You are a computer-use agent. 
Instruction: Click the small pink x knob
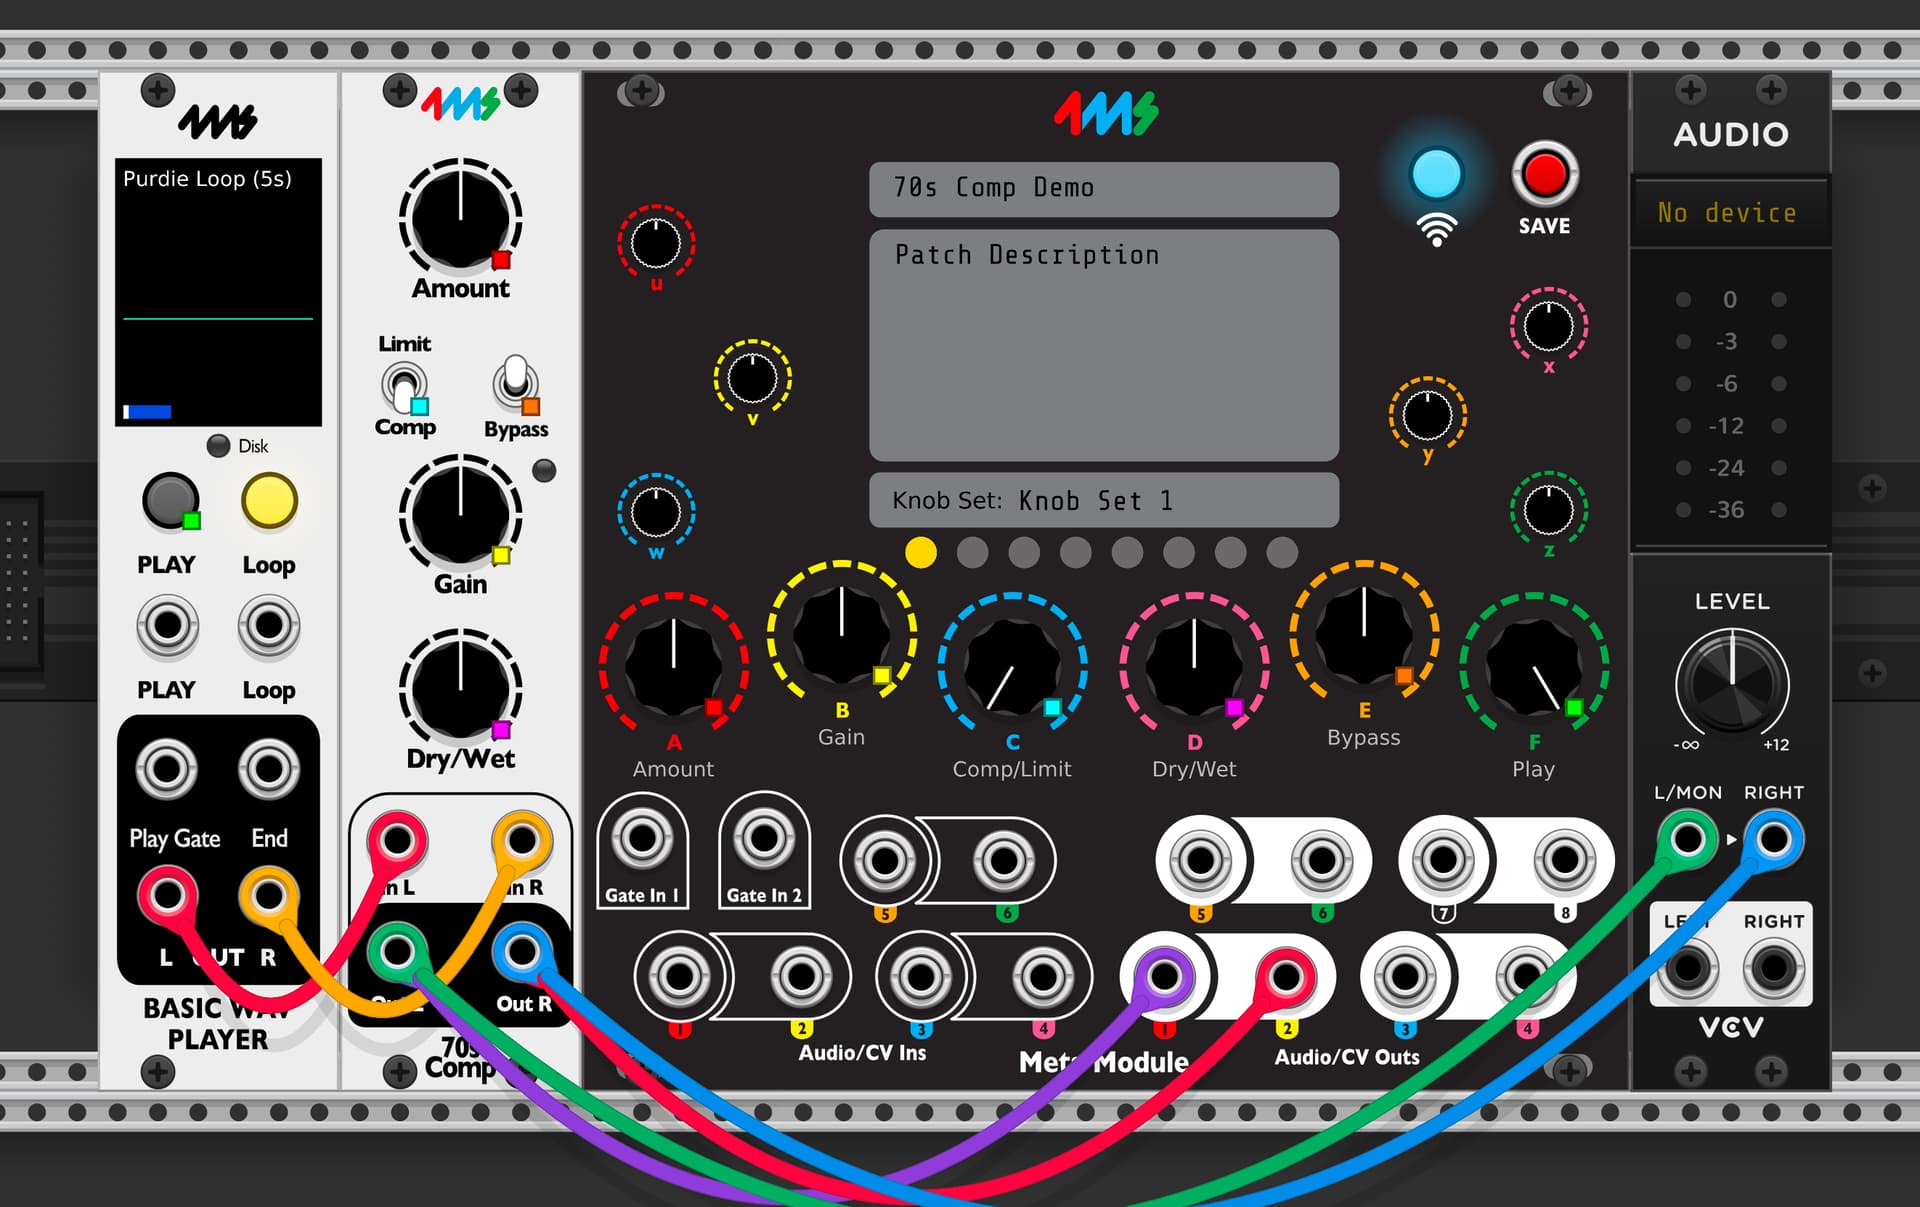pyautogui.click(x=1547, y=326)
